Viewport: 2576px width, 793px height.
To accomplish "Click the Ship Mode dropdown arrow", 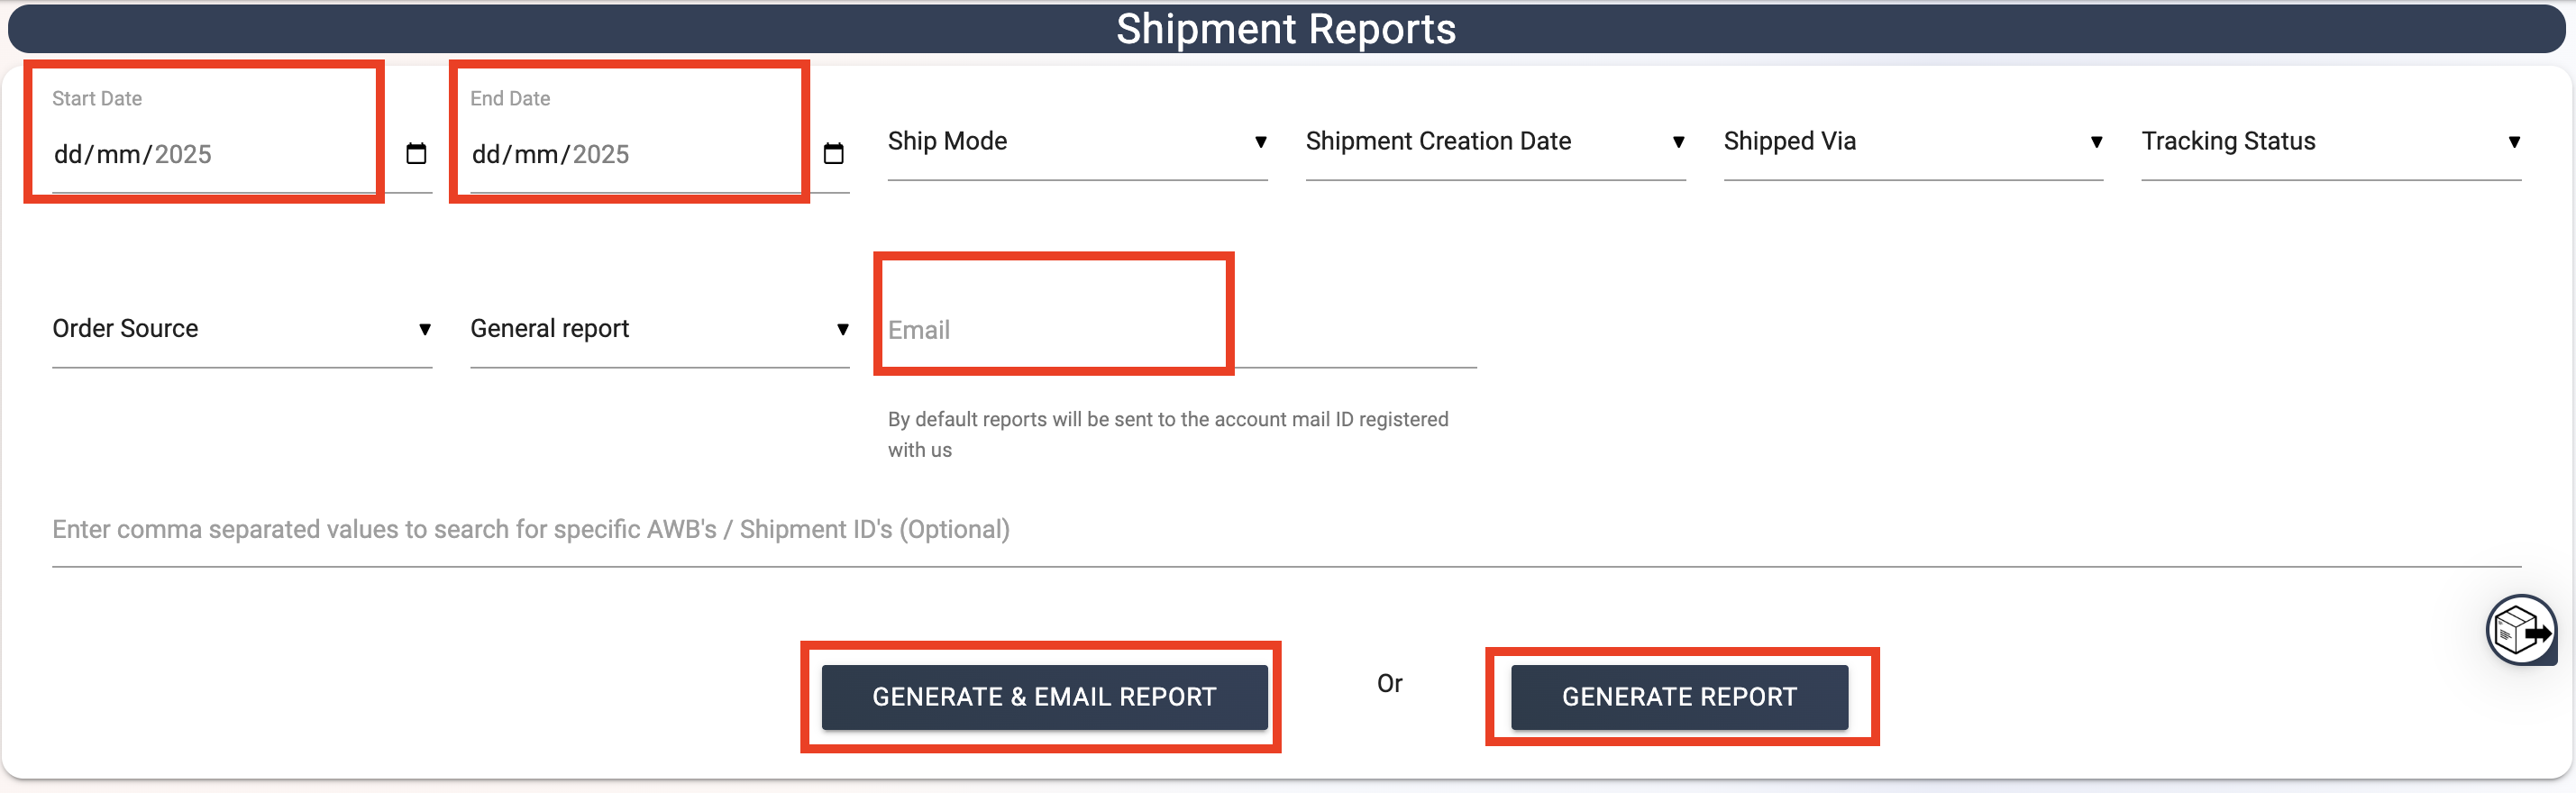I will [x=1260, y=142].
